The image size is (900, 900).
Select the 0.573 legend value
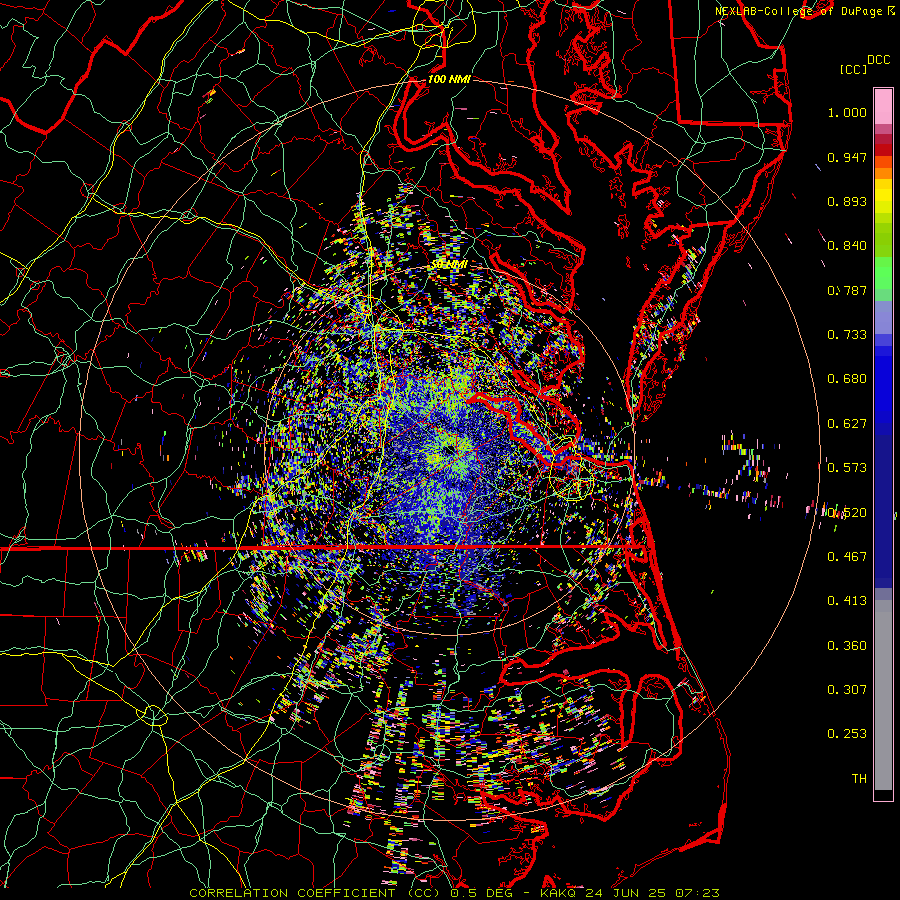[x=847, y=468]
